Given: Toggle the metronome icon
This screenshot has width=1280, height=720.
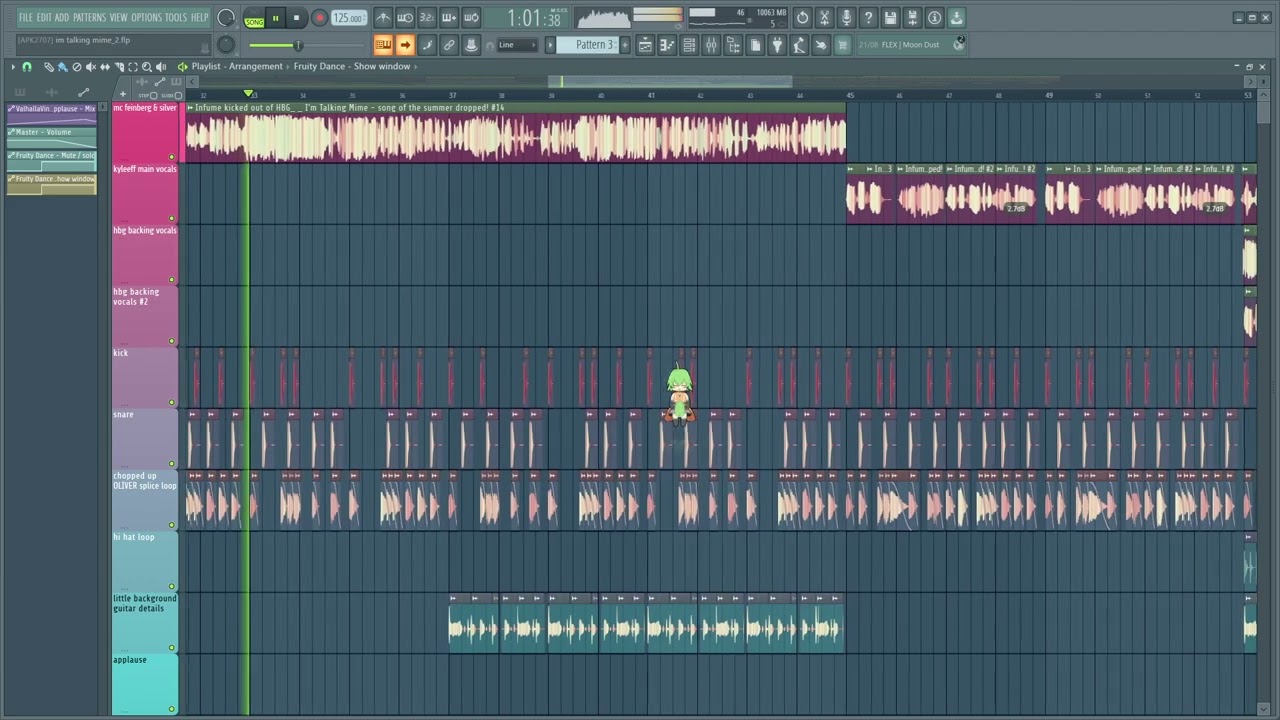Looking at the screenshot, I should point(383,18).
